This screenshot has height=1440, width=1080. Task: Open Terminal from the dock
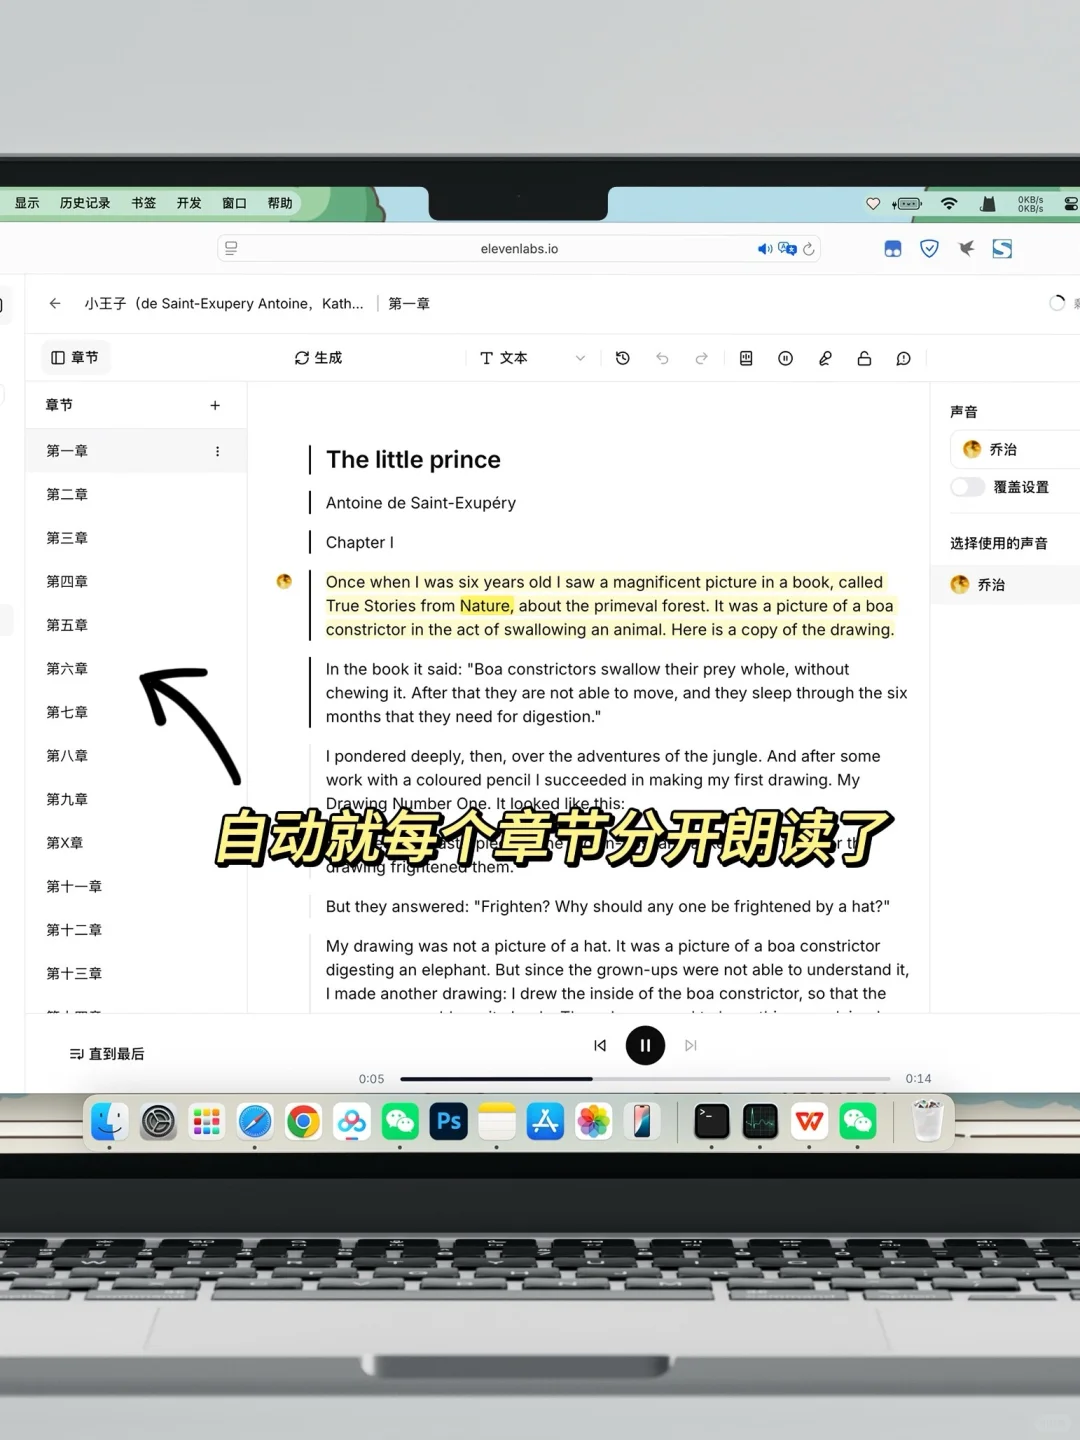pyautogui.click(x=712, y=1121)
